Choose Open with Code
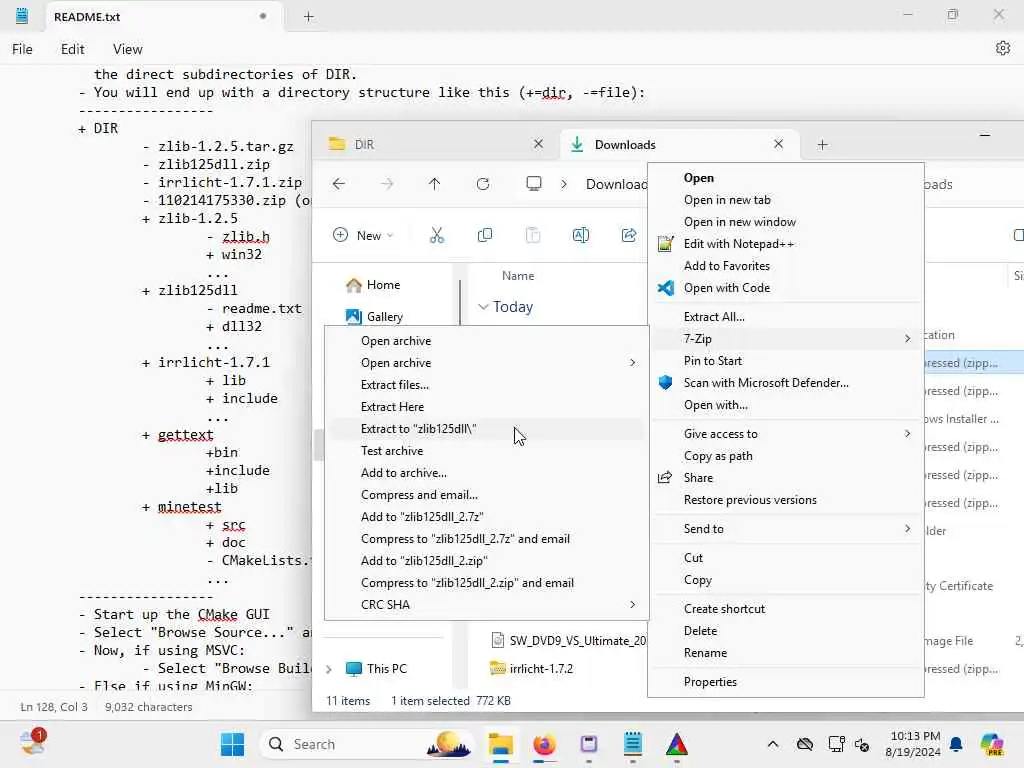The height and width of the screenshot is (768, 1024). pyautogui.click(x=786, y=288)
